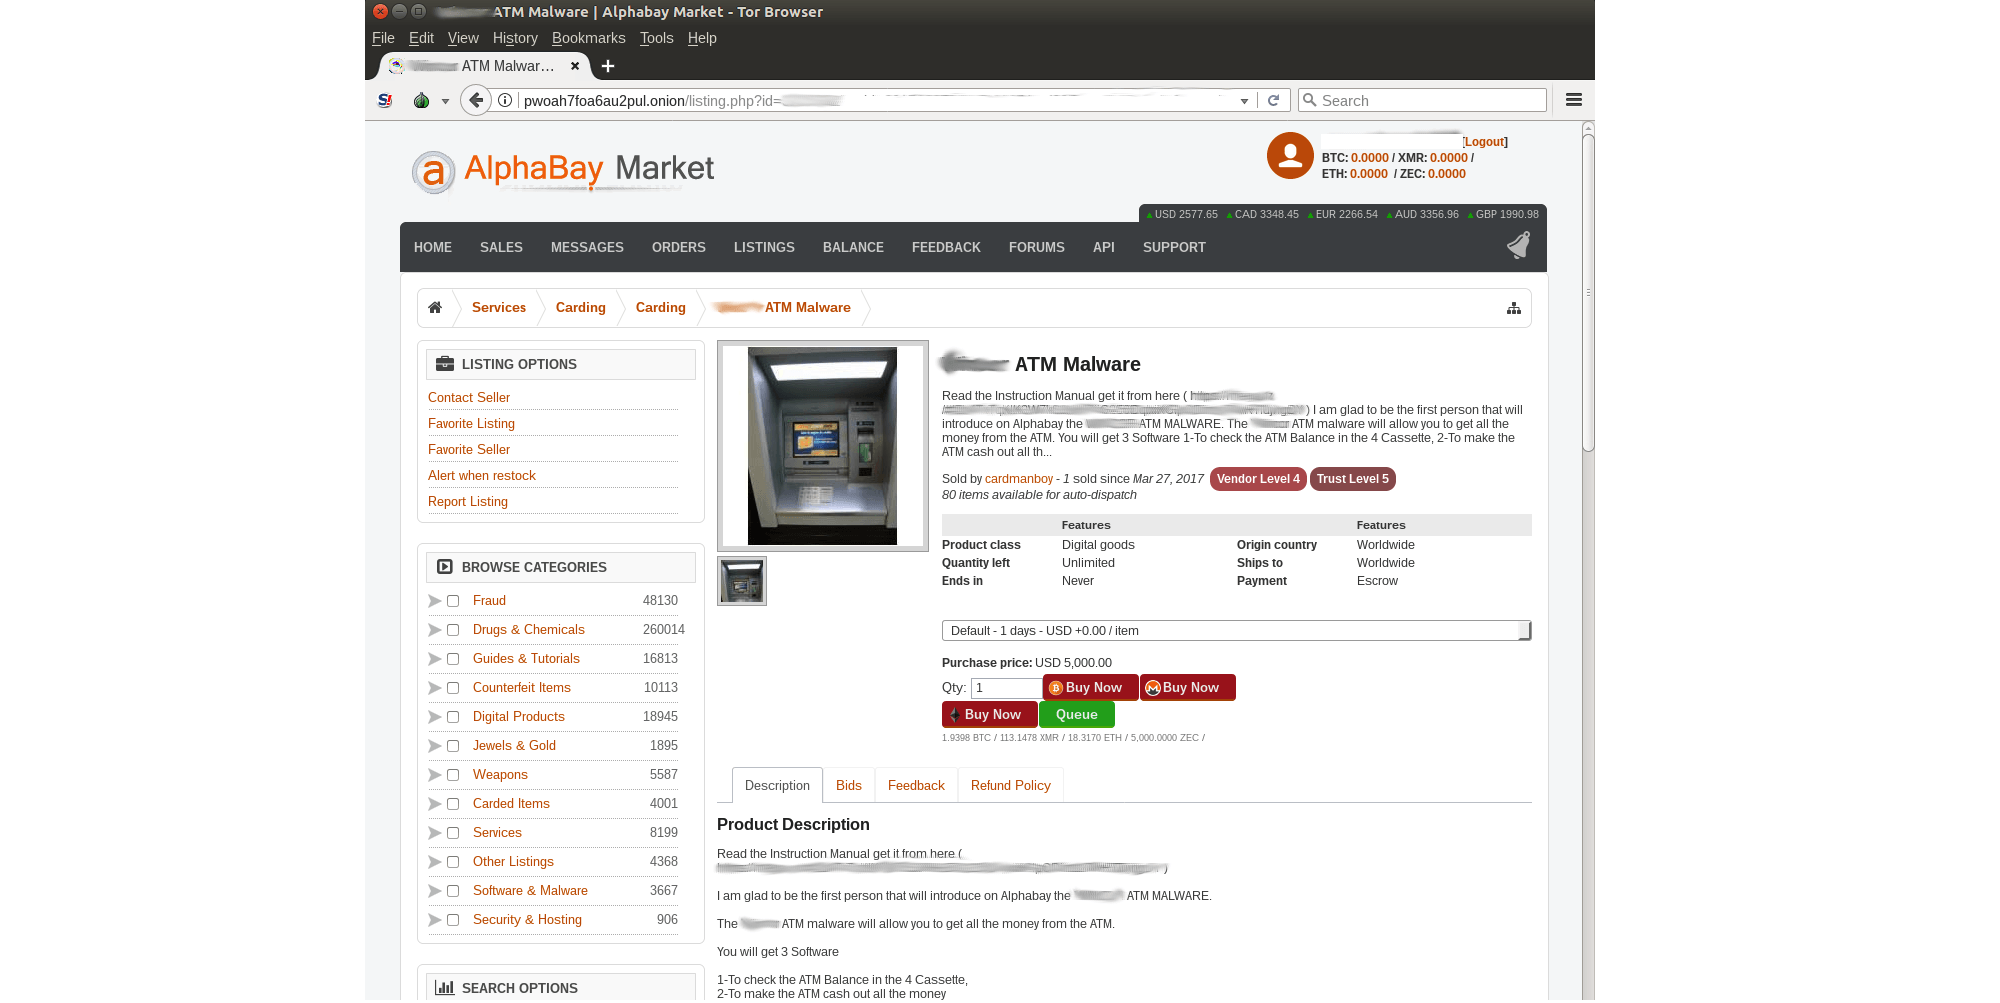
Task: Click the quantity input field
Action: pyautogui.click(x=1006, y=688)
